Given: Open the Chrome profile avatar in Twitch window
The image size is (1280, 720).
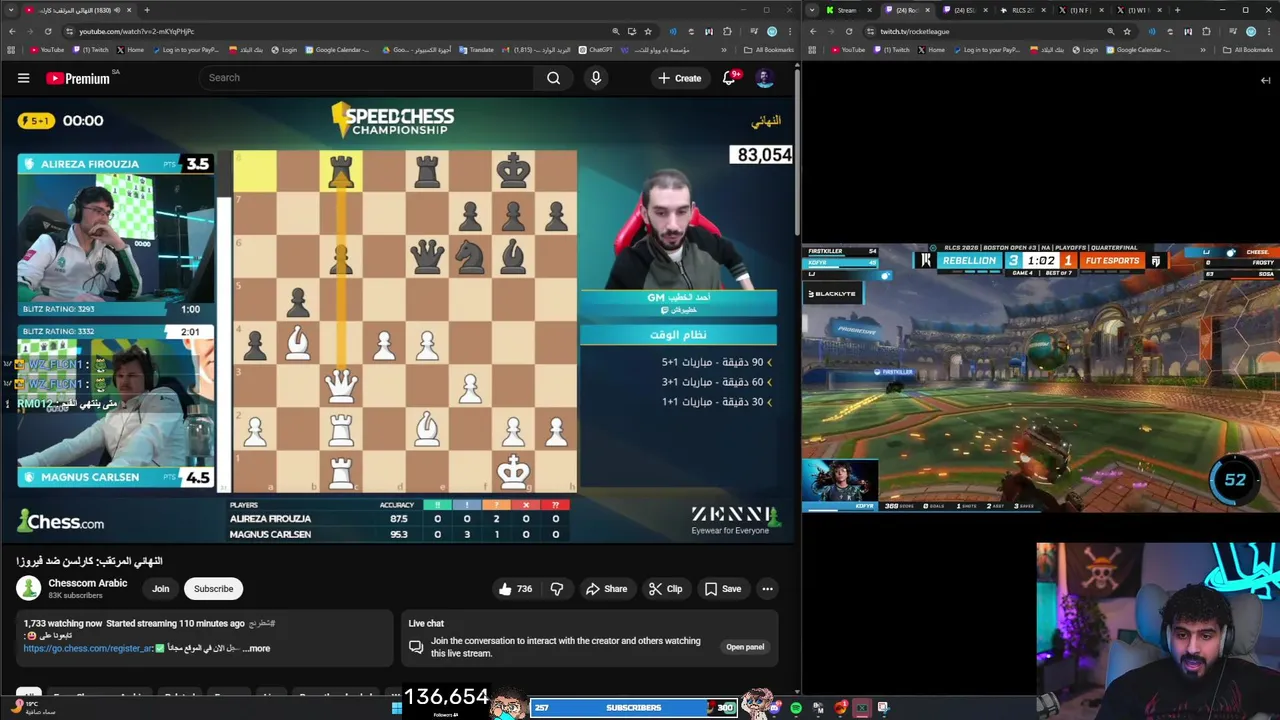Looking at the screenshot, I should tap(1251, 31).
